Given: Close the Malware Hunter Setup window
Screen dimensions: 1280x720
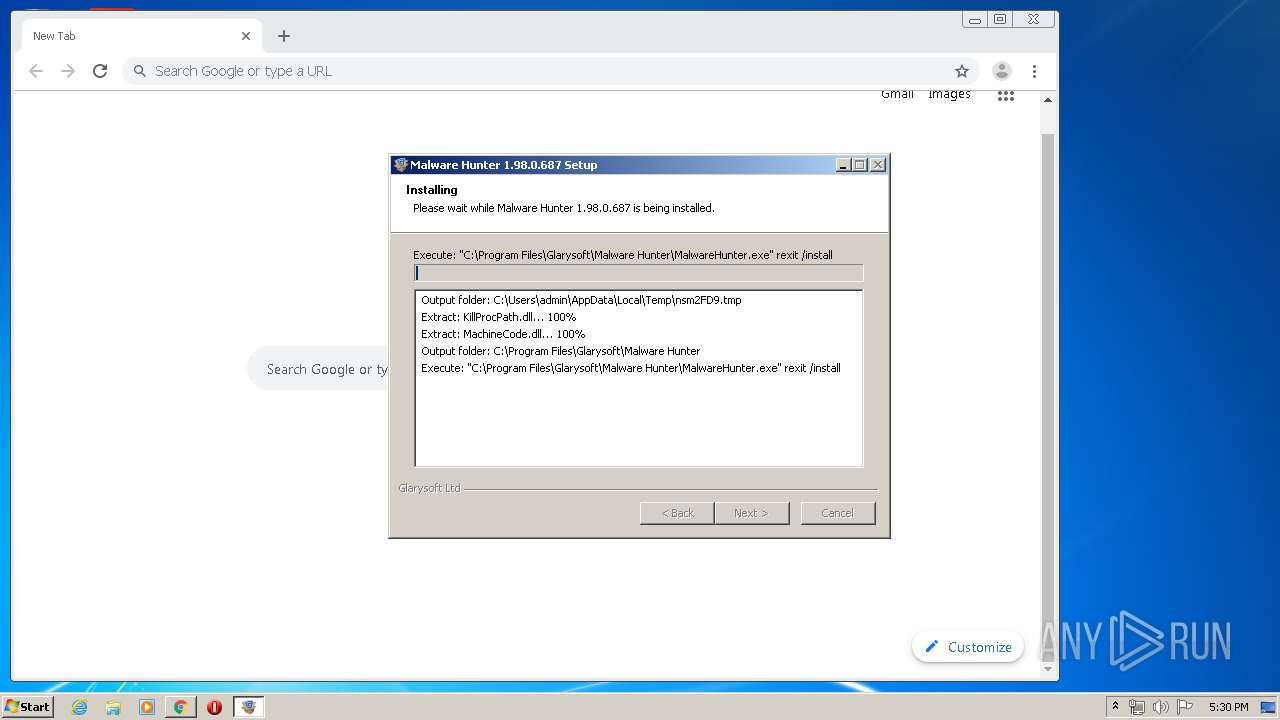Looking at the screenshot, I should (878, 165).
